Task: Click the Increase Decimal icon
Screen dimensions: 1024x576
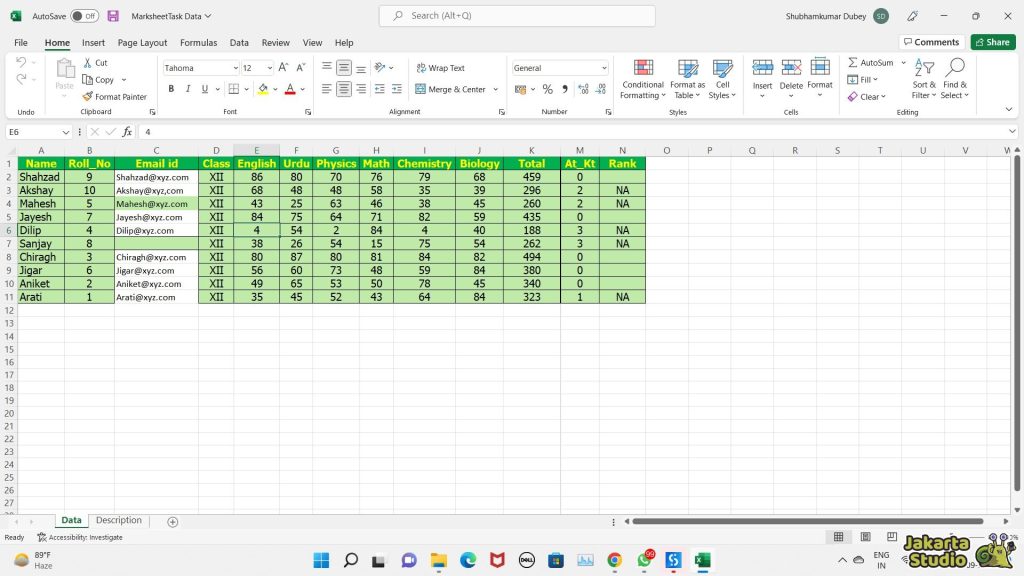Action: pos(583,89)
